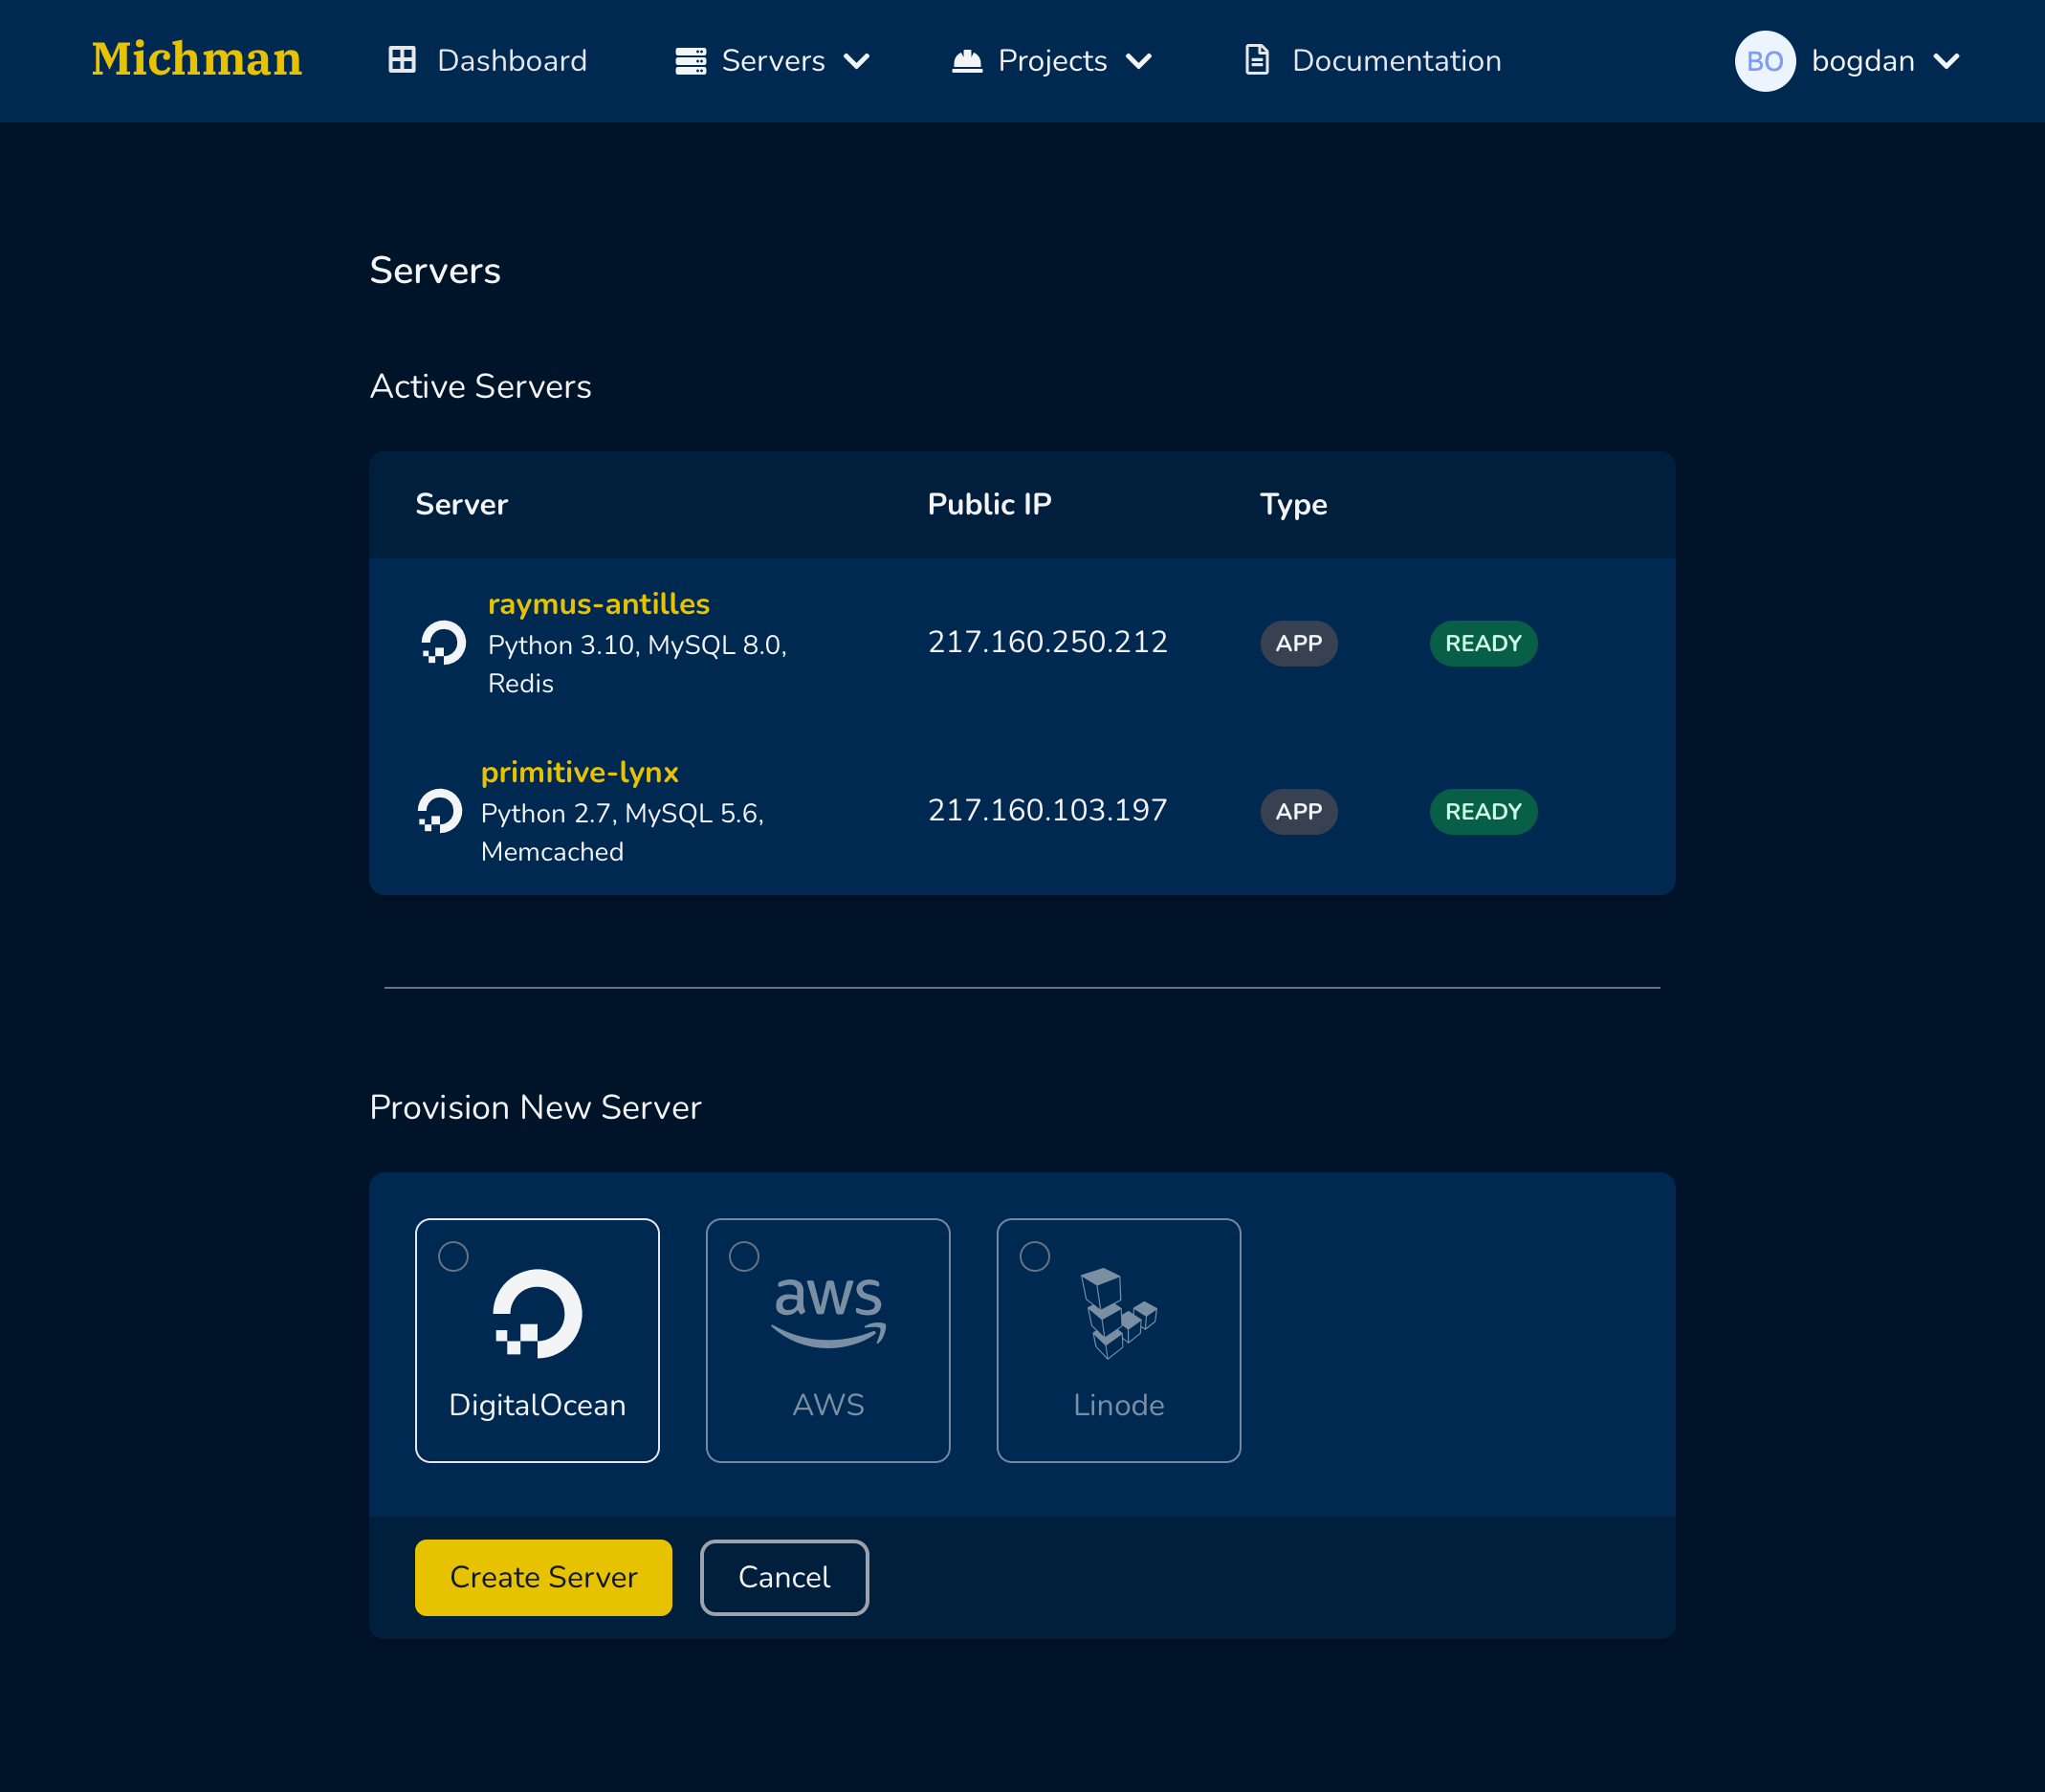Viewport: 2045px width, 1792px height.
Task: Click the Projects hard-hat icon
Action: [967, 60]
